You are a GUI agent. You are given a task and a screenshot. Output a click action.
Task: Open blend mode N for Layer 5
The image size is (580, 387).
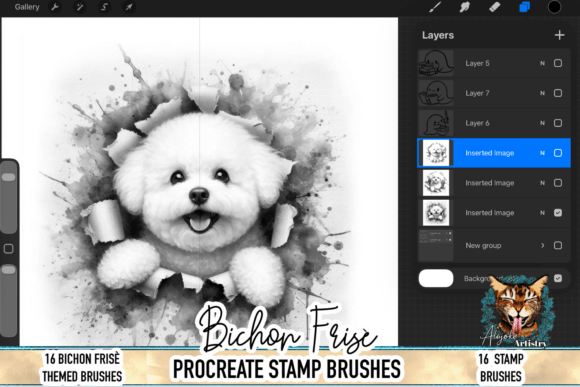click(542, 63)
